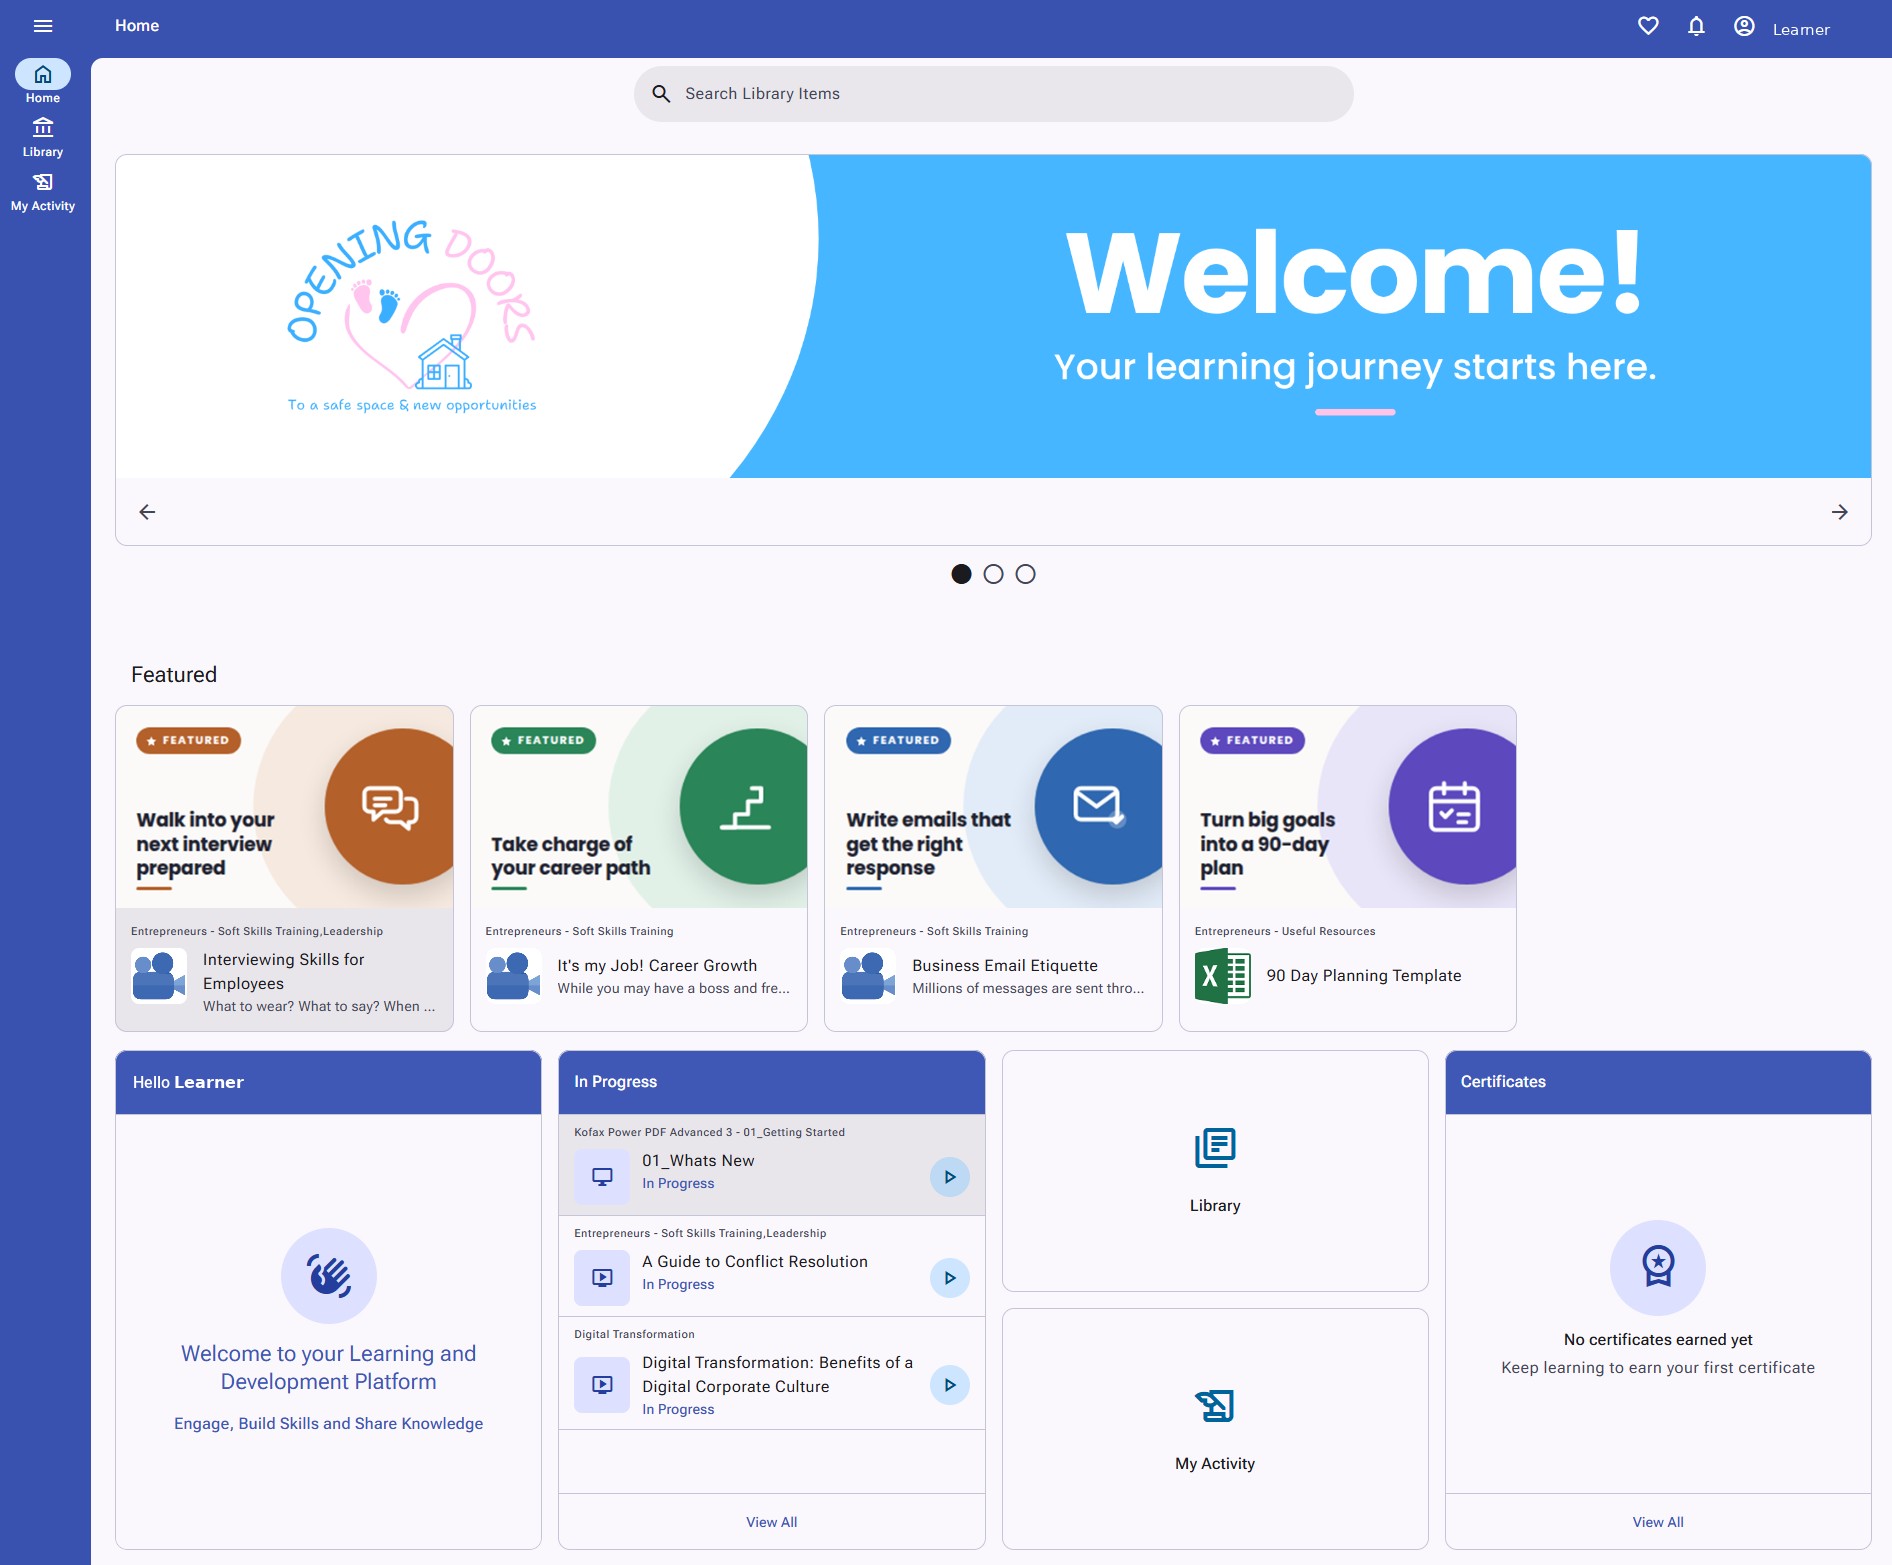
Task: Open the 90-day plan featured card image
Action: [1348, 807]
